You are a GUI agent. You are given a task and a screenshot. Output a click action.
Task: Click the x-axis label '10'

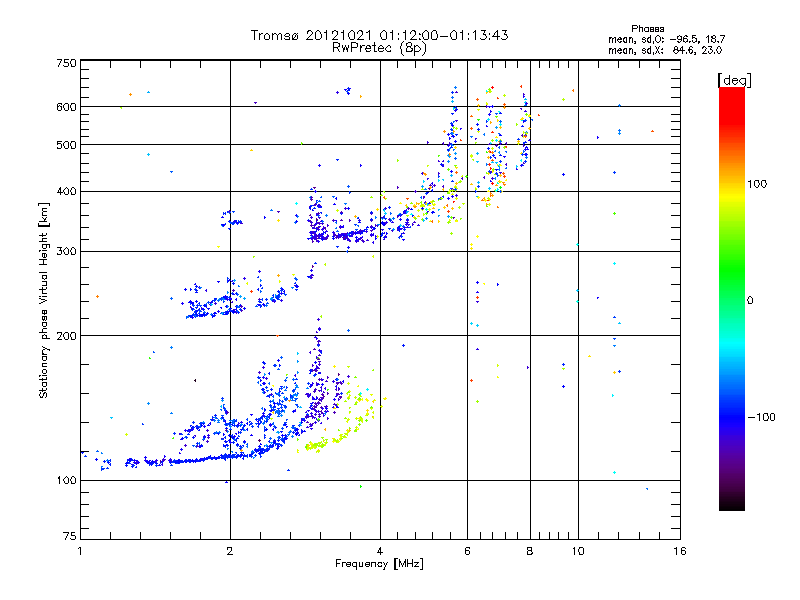click(x=578, y=551)
